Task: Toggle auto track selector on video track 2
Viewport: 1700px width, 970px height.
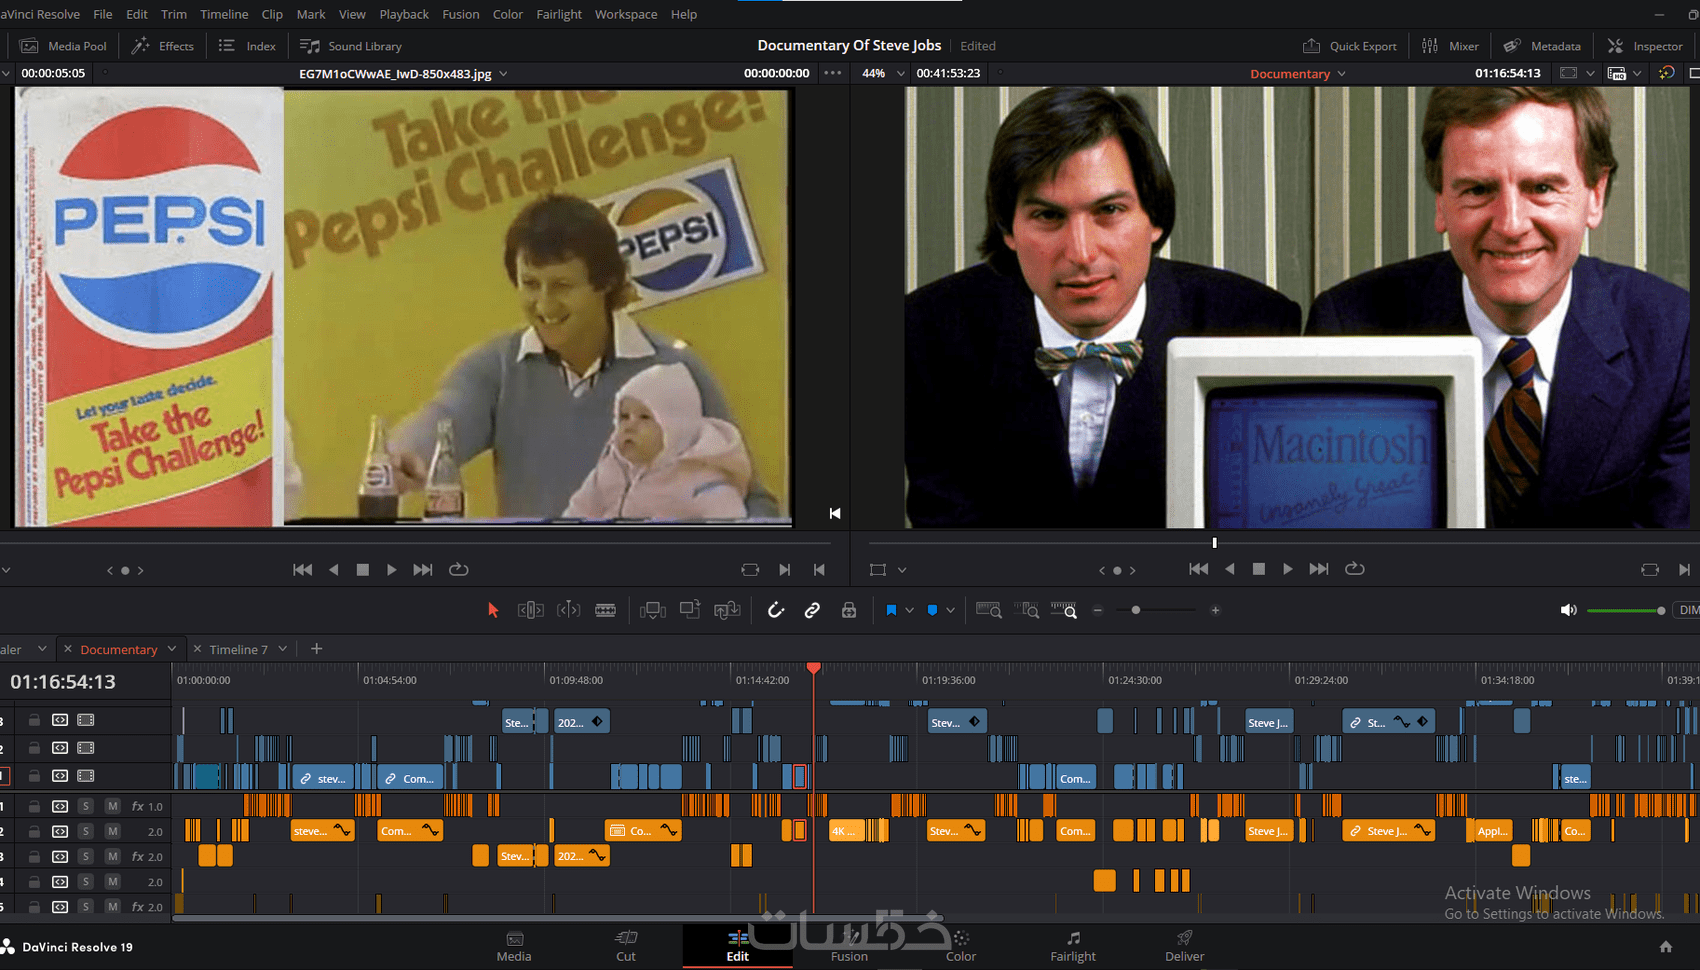Action: [x=60, y=748]
